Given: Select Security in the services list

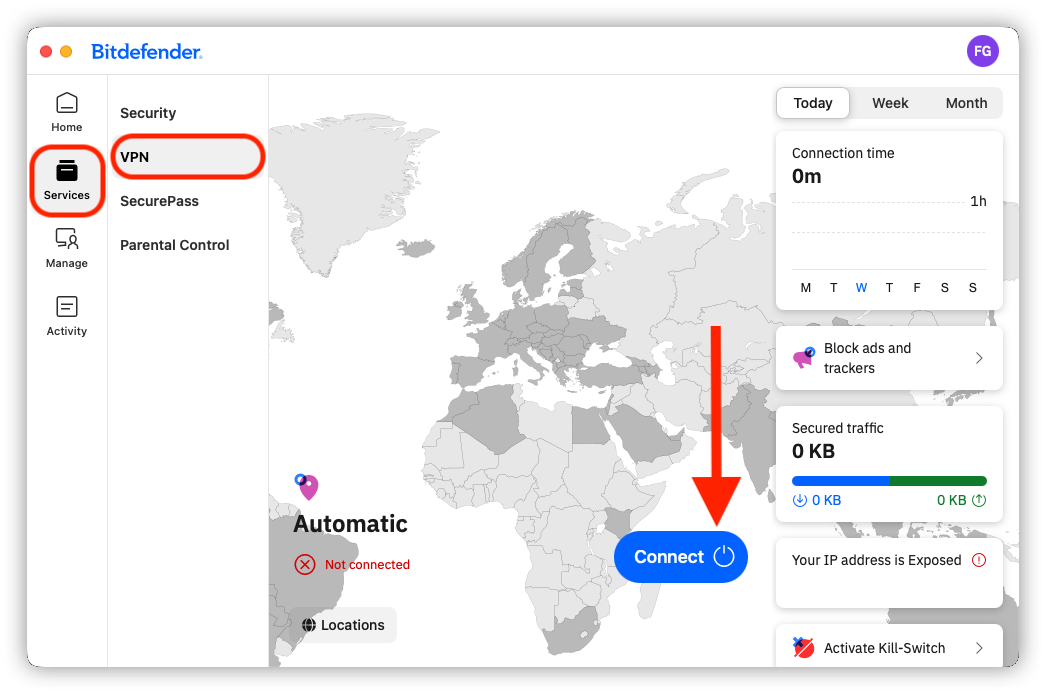Looking at the screenshot, I should point(148,113).
